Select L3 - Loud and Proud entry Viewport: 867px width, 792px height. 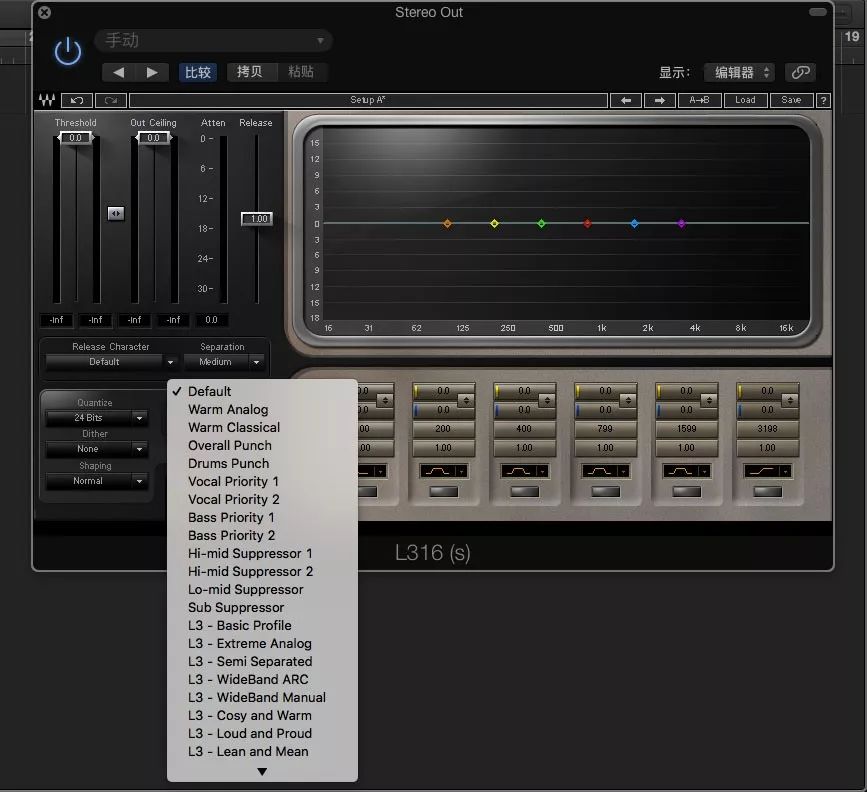click(262, 733)
